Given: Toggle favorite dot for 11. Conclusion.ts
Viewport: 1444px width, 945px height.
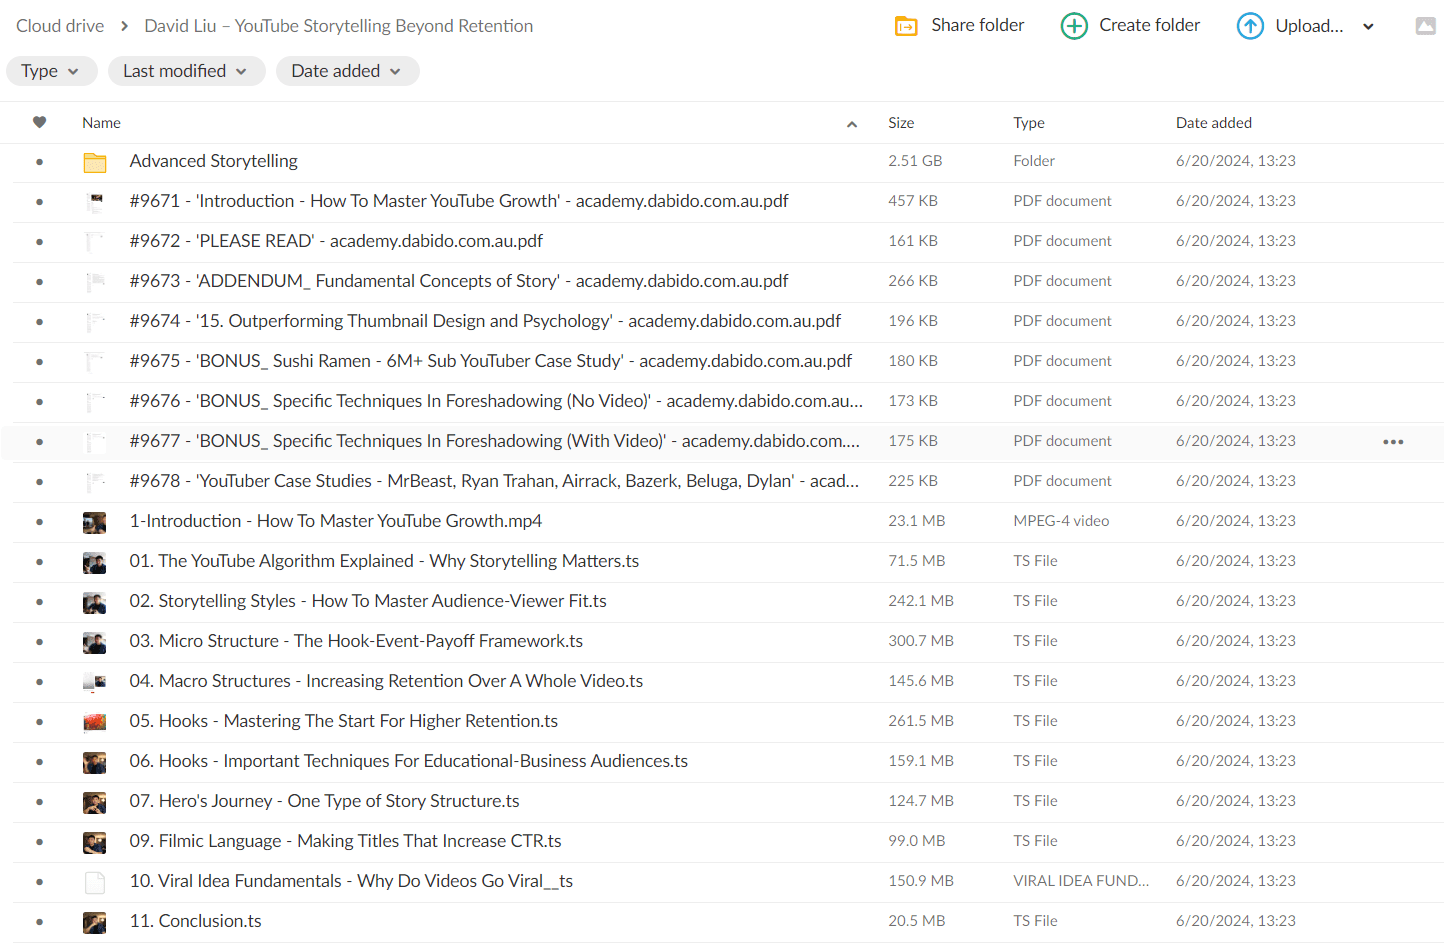Looking at the screenshot, I should click(39, 922).
